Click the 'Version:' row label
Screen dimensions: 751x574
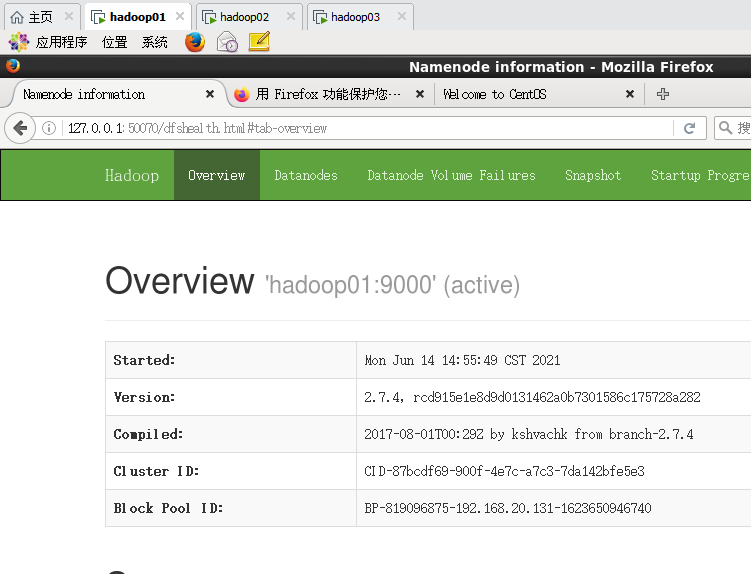coord(144,397)
